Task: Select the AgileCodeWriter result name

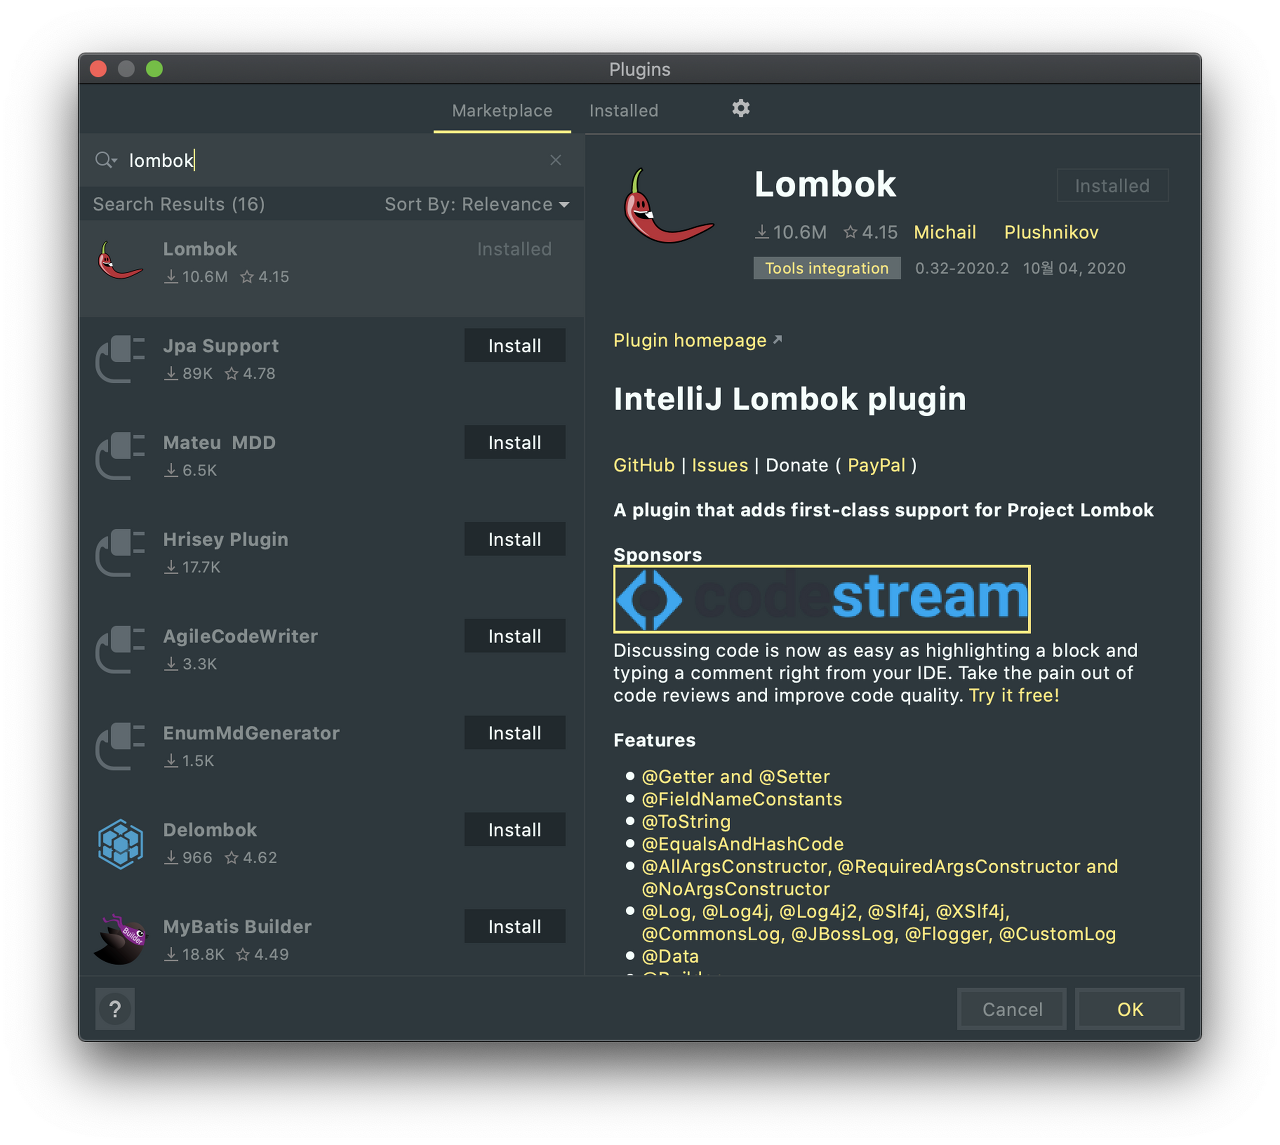Action: (x=240, y=636)
